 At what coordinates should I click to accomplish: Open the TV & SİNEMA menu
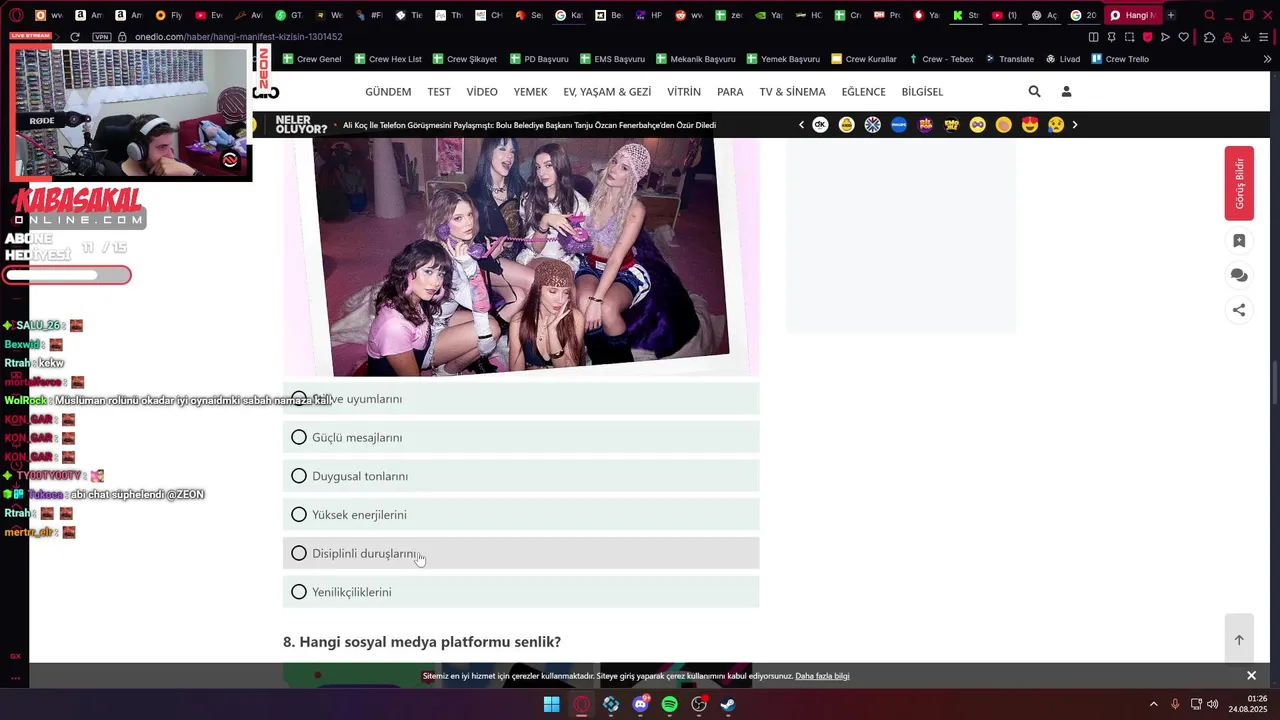click(792, 92)
